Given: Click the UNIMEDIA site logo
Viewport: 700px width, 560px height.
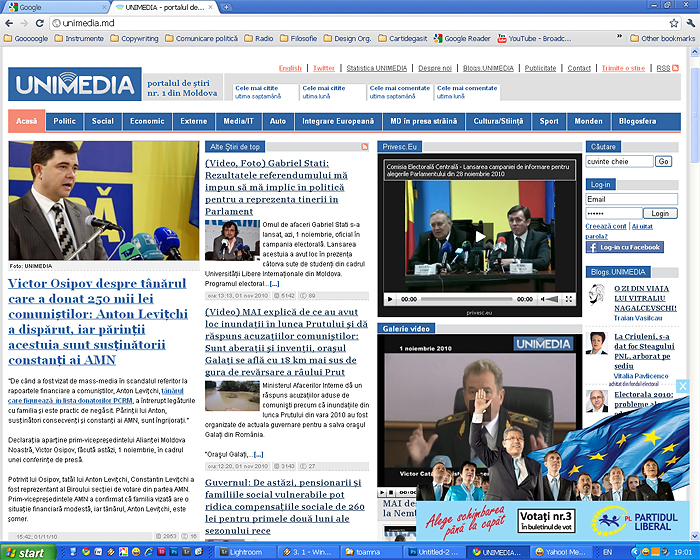Looking at the screenshot, I should coord(75,84).
